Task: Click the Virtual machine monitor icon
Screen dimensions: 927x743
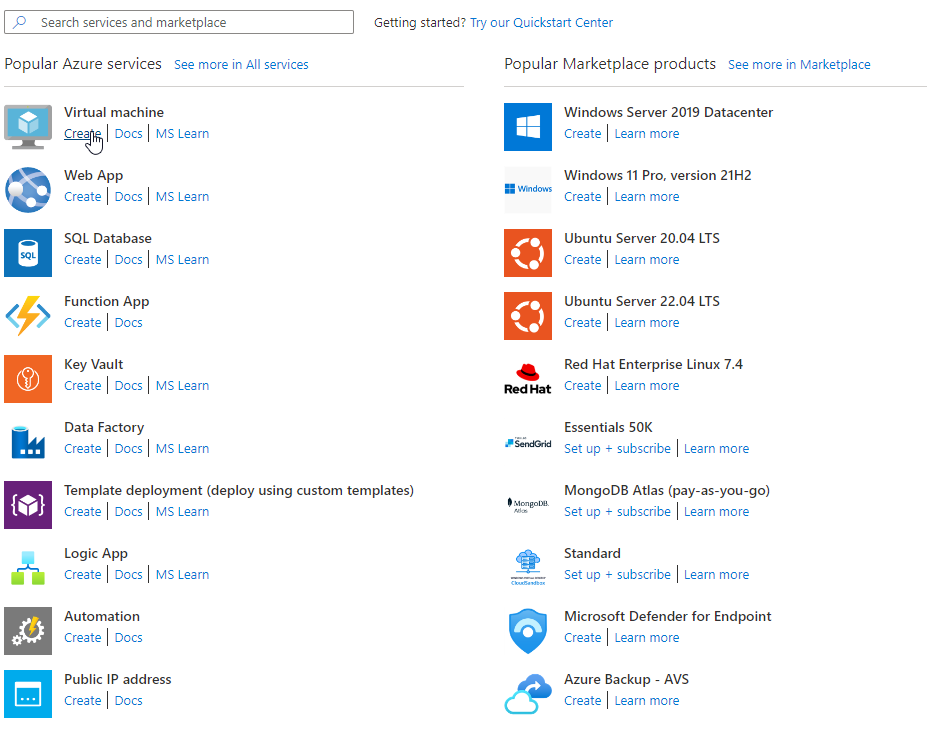Action: point(28,127)
